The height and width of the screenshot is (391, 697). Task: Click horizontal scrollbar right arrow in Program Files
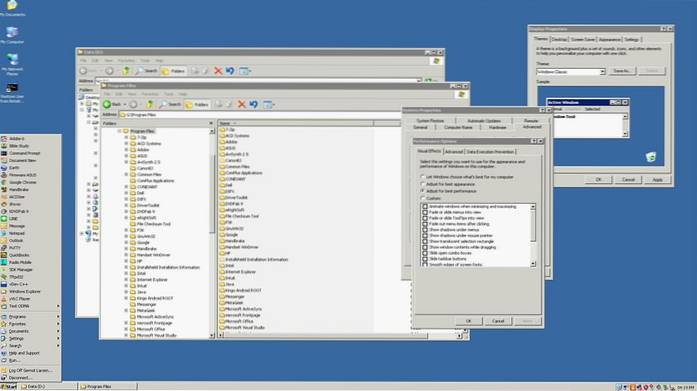[460, 336]
